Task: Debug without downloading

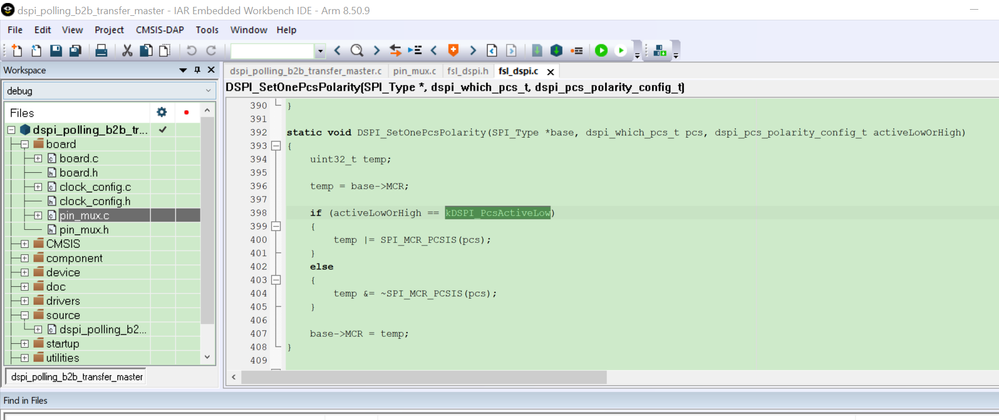Action: click(x=621, y=50)
